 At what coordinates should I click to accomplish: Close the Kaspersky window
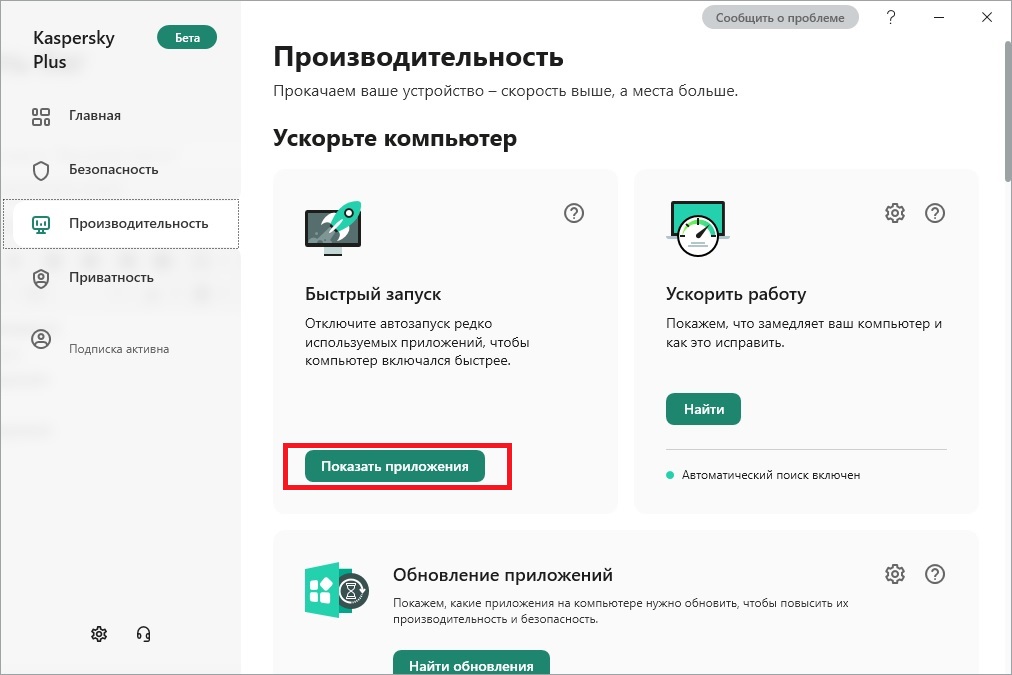coord(987,17)
